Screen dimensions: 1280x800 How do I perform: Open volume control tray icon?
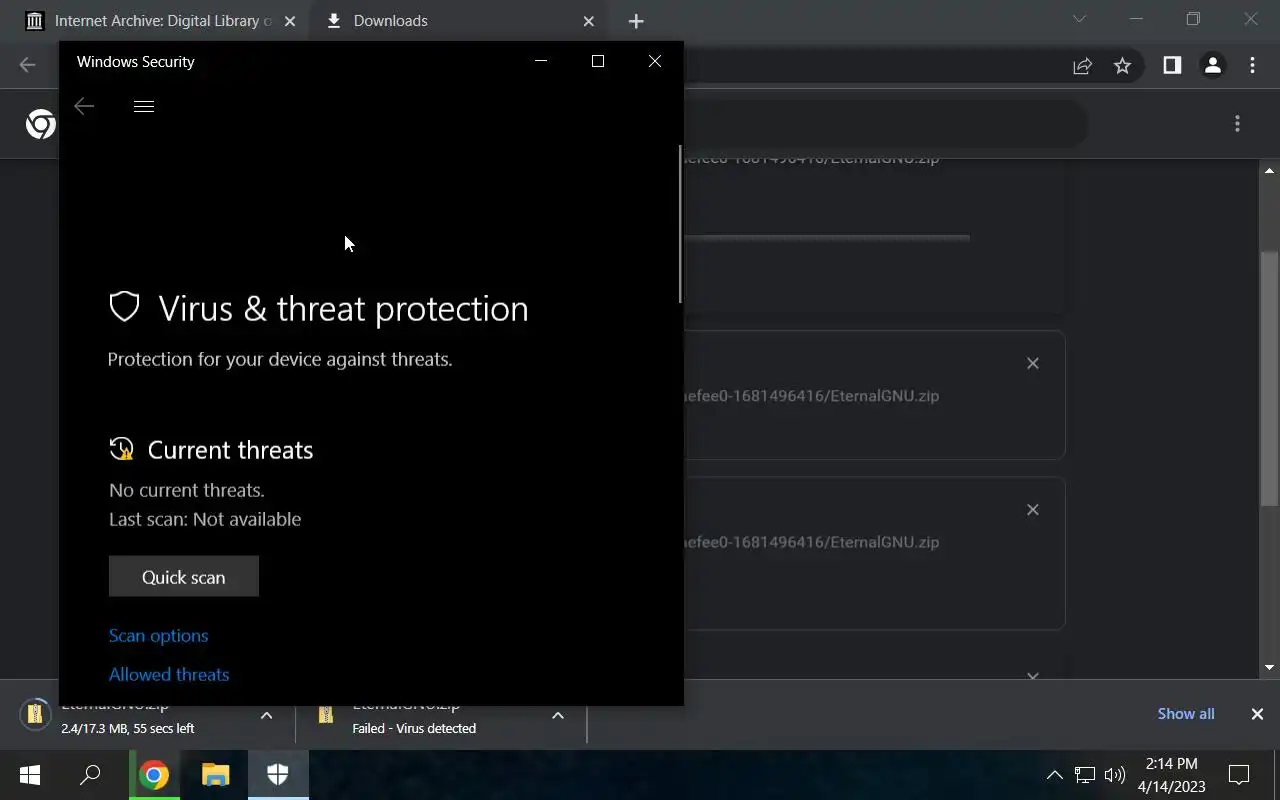(1115, 775)
